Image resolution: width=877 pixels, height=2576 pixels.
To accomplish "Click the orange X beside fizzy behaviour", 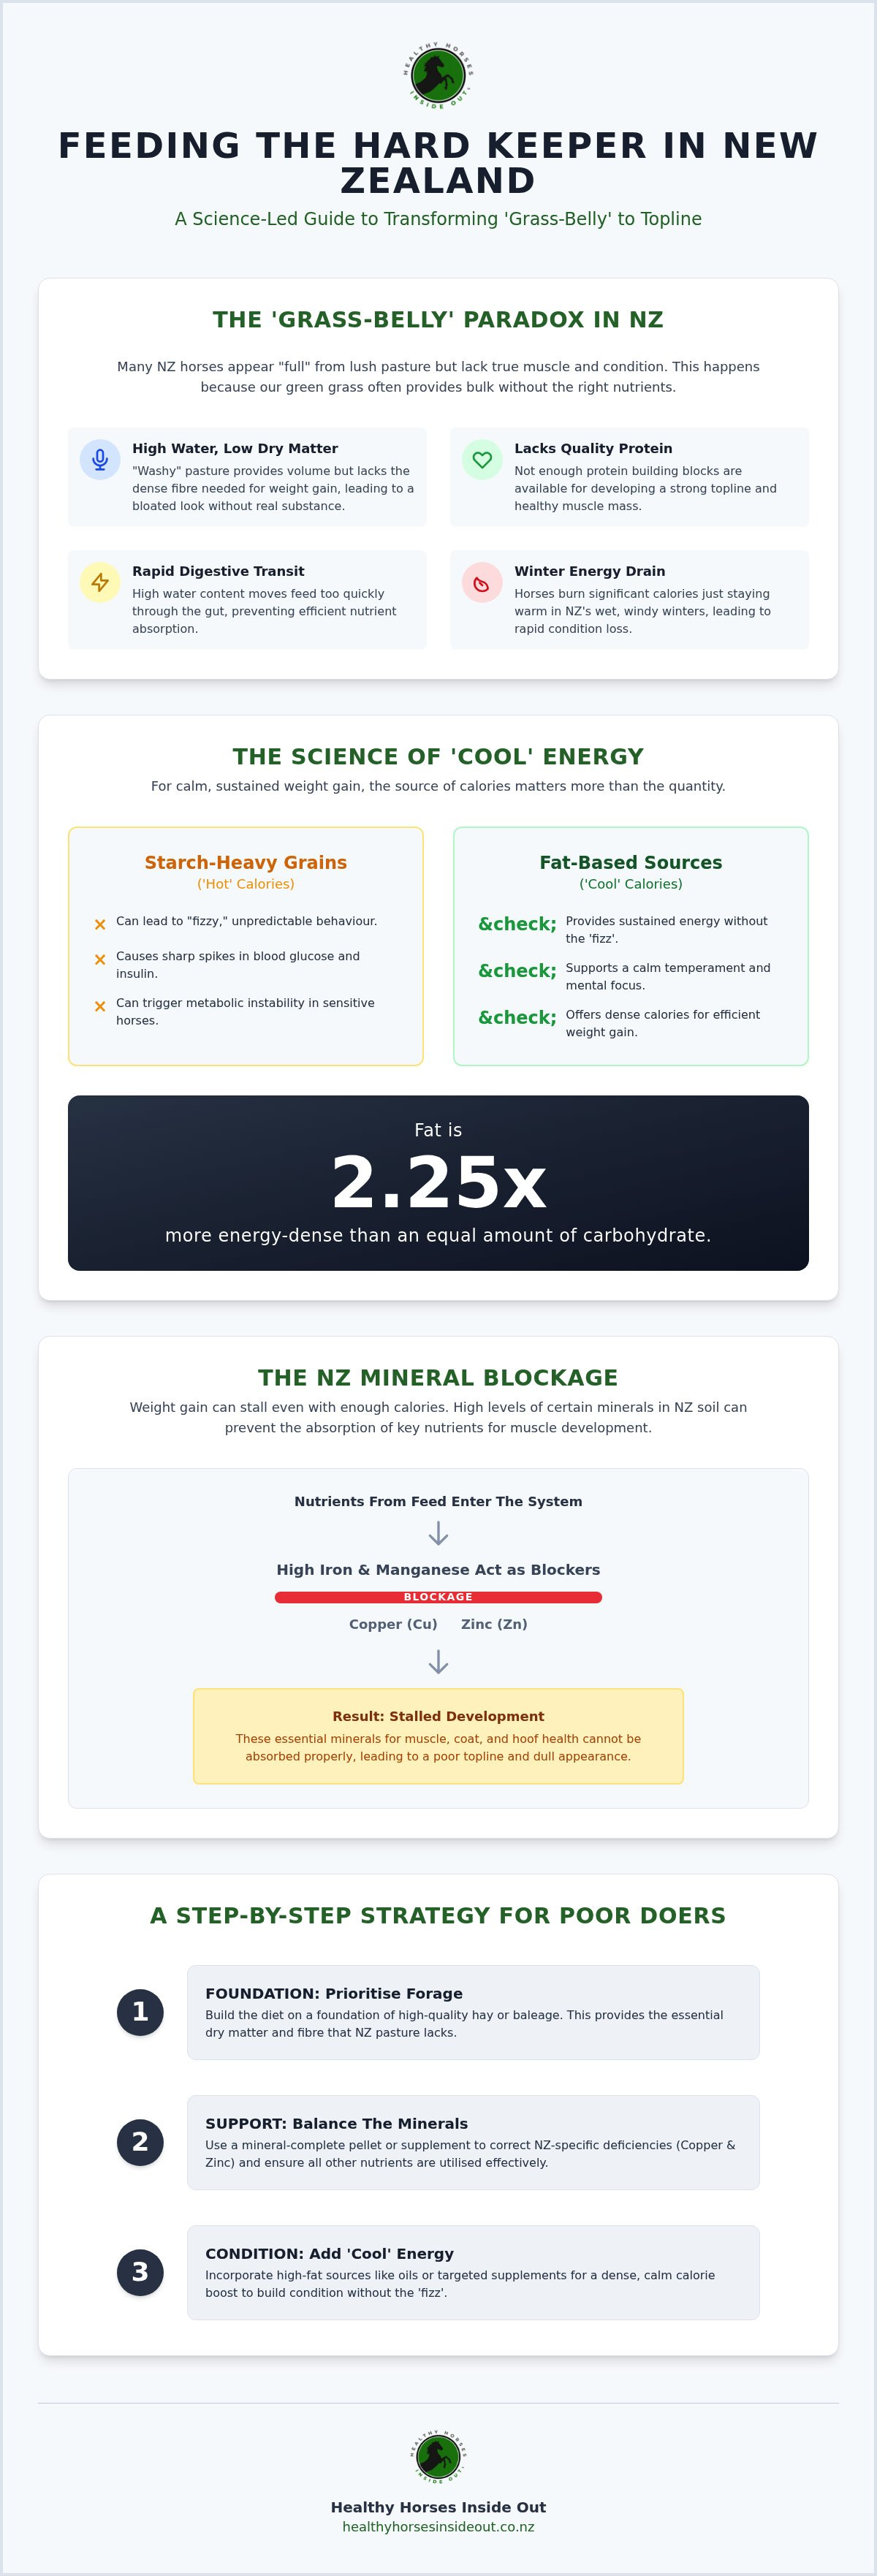I will pyautogui.click(x=100, y=924).
